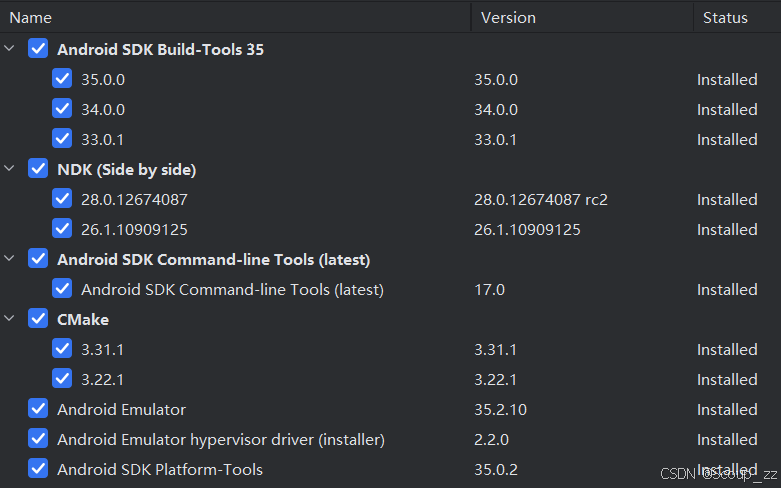The image size is (781, 488).
Task: Select the Android SDK Build-Tools 35 row label
Action: (160, 50)
